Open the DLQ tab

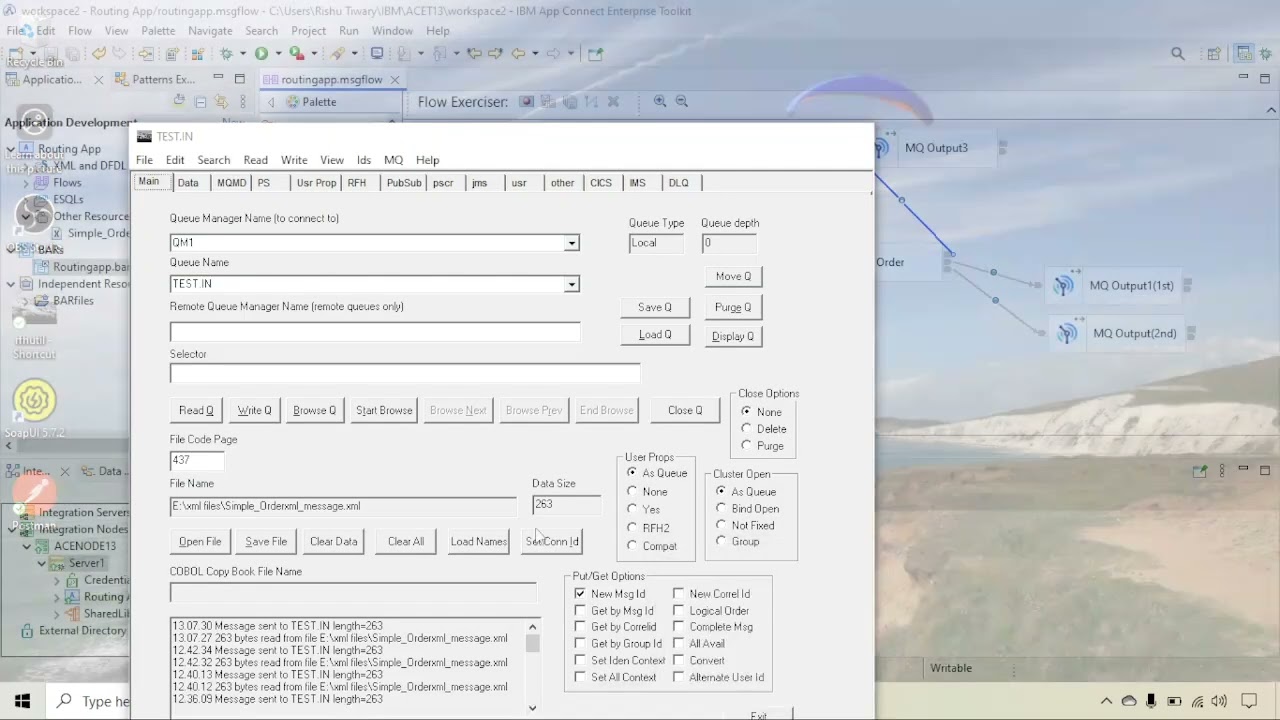pos(679,183)
